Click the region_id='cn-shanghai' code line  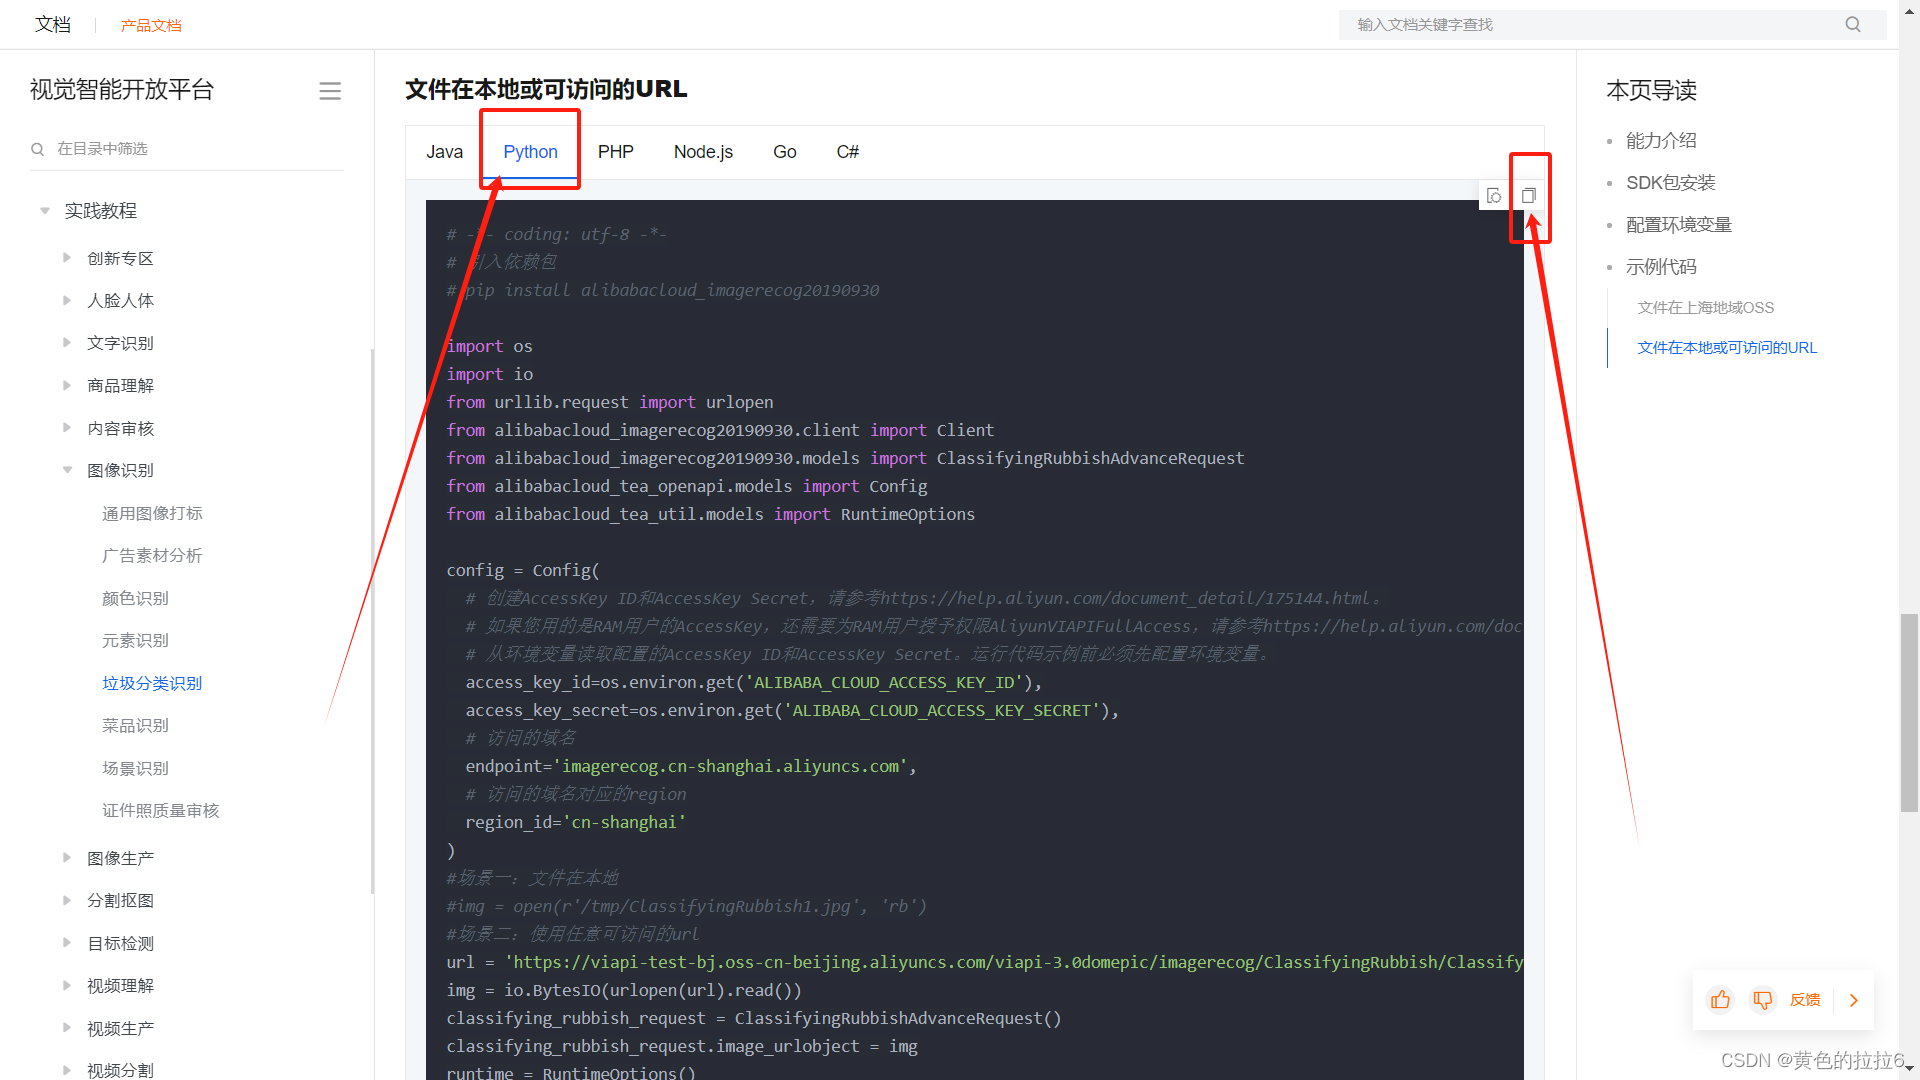575,822
